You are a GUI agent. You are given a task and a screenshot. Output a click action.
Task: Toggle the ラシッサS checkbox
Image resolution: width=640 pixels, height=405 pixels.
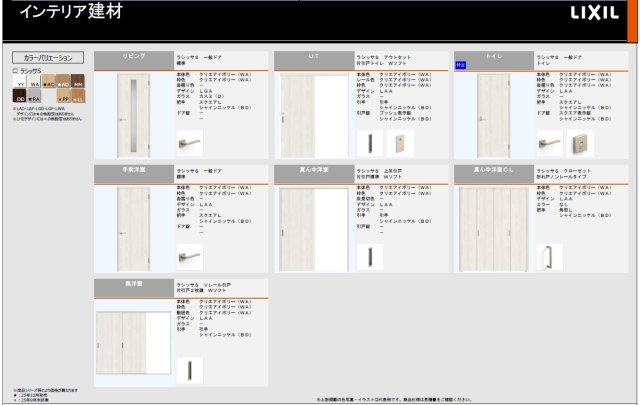coord(15,72)
